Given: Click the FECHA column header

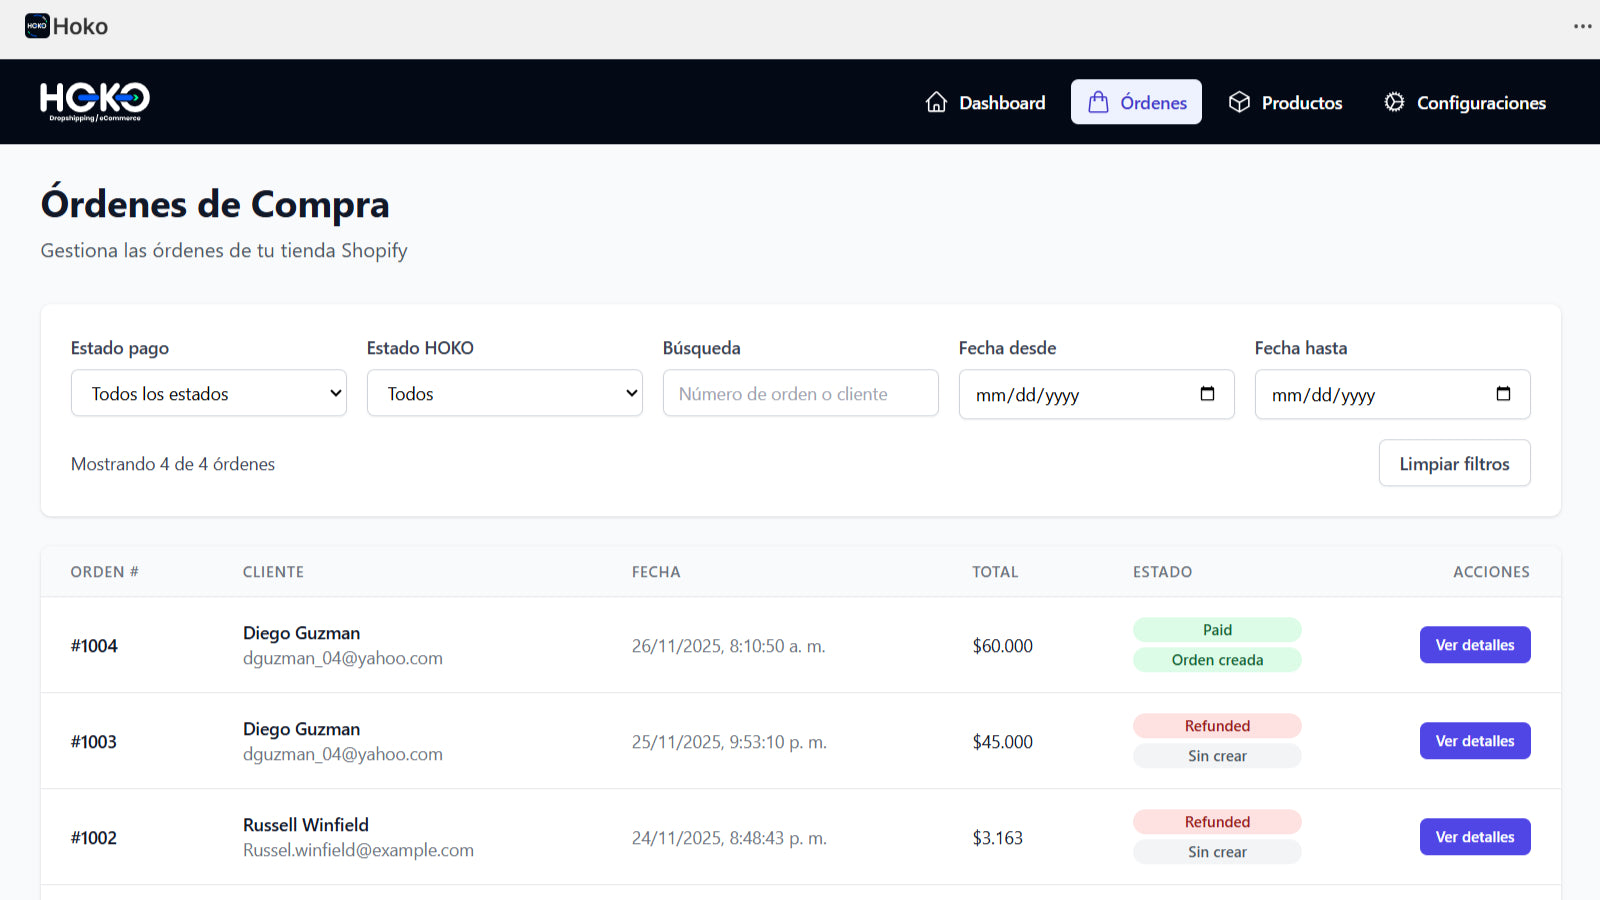Looking at the screenshot, I should coord(656,572).
